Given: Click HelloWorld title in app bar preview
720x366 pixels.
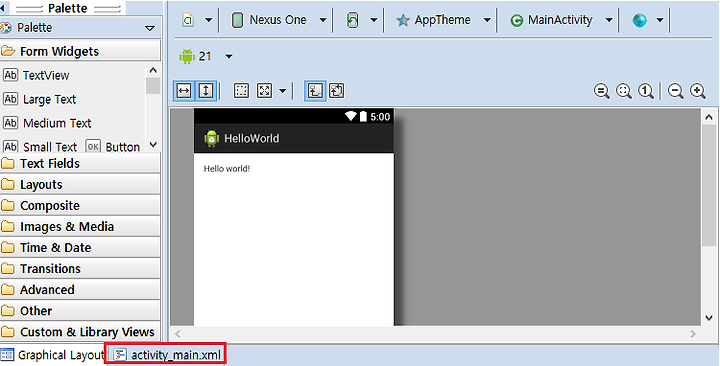Looking at the screenshot, I should [x=252, y=138].
